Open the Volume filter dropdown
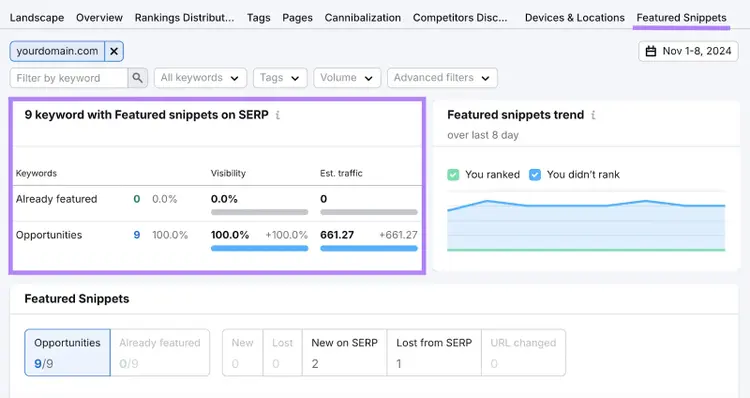 (x=347, y=77)
